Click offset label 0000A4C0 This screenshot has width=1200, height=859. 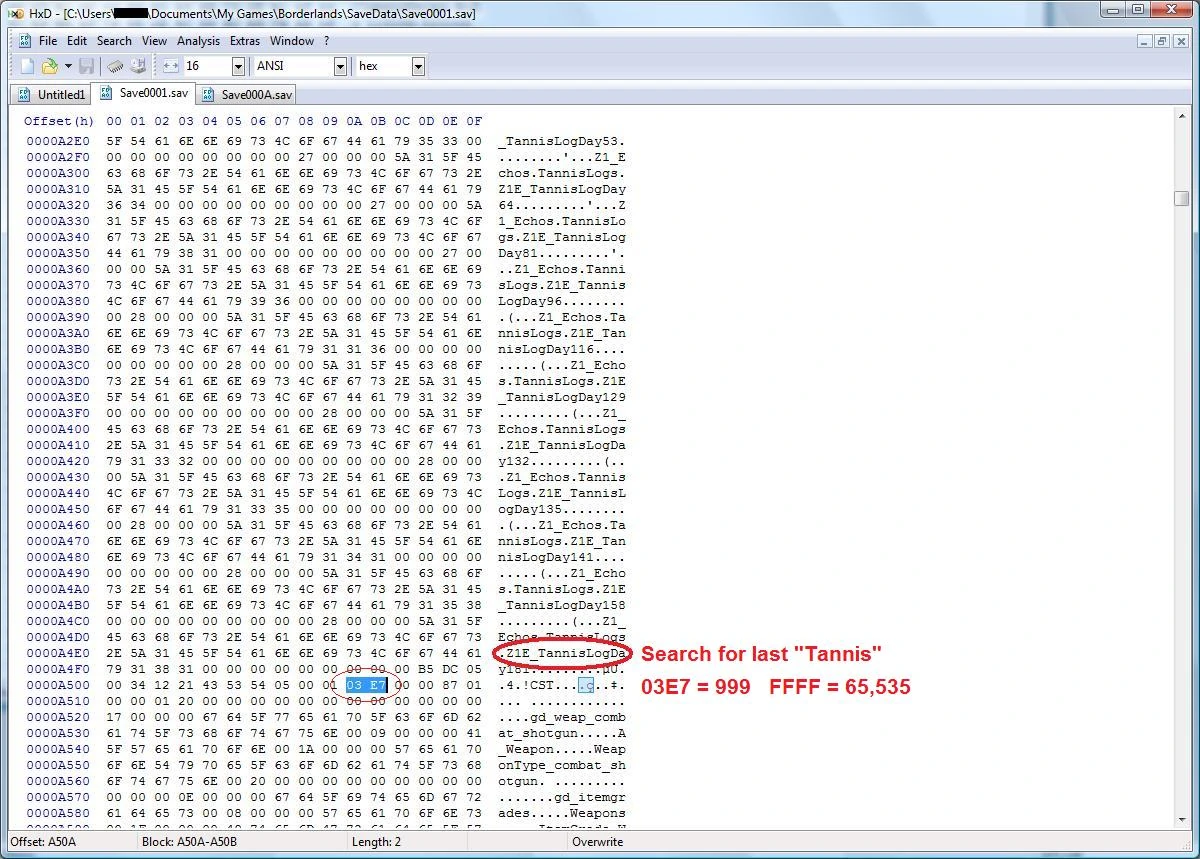pos(58,621)
